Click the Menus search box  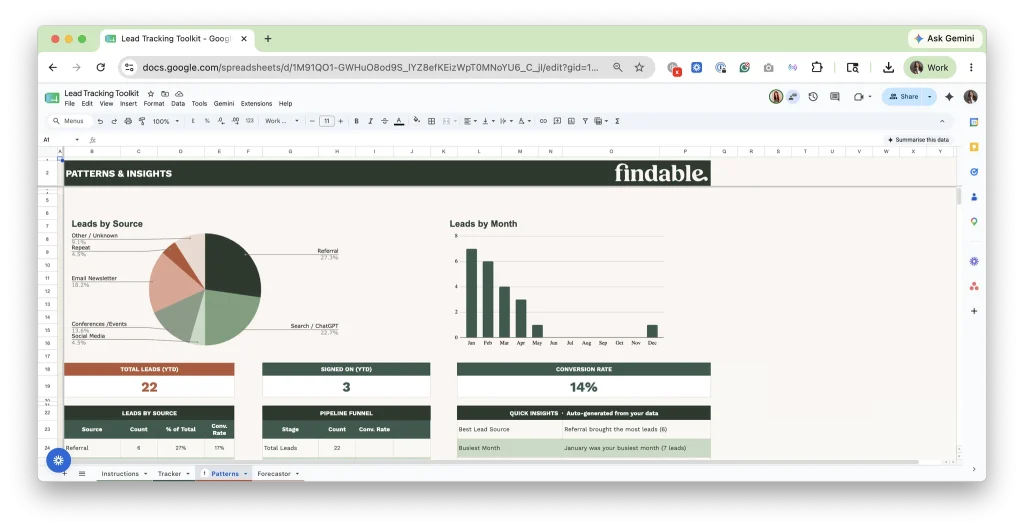click(68, 121)
